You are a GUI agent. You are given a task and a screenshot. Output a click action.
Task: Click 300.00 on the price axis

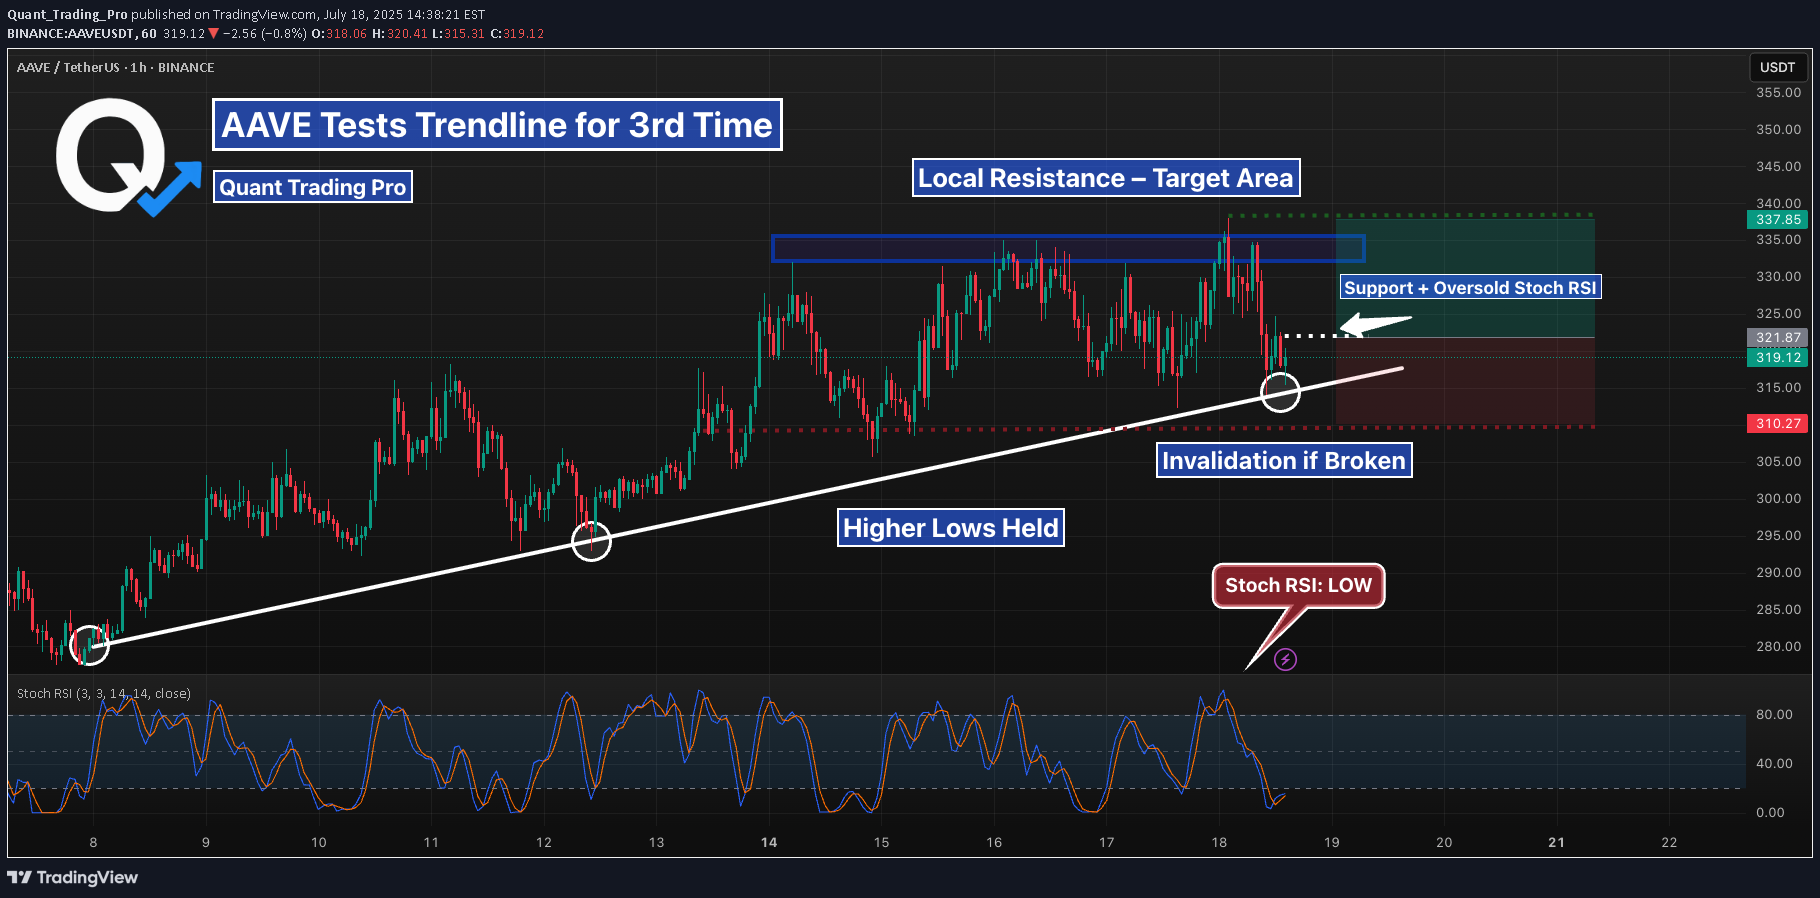(x=1778, y=498)
